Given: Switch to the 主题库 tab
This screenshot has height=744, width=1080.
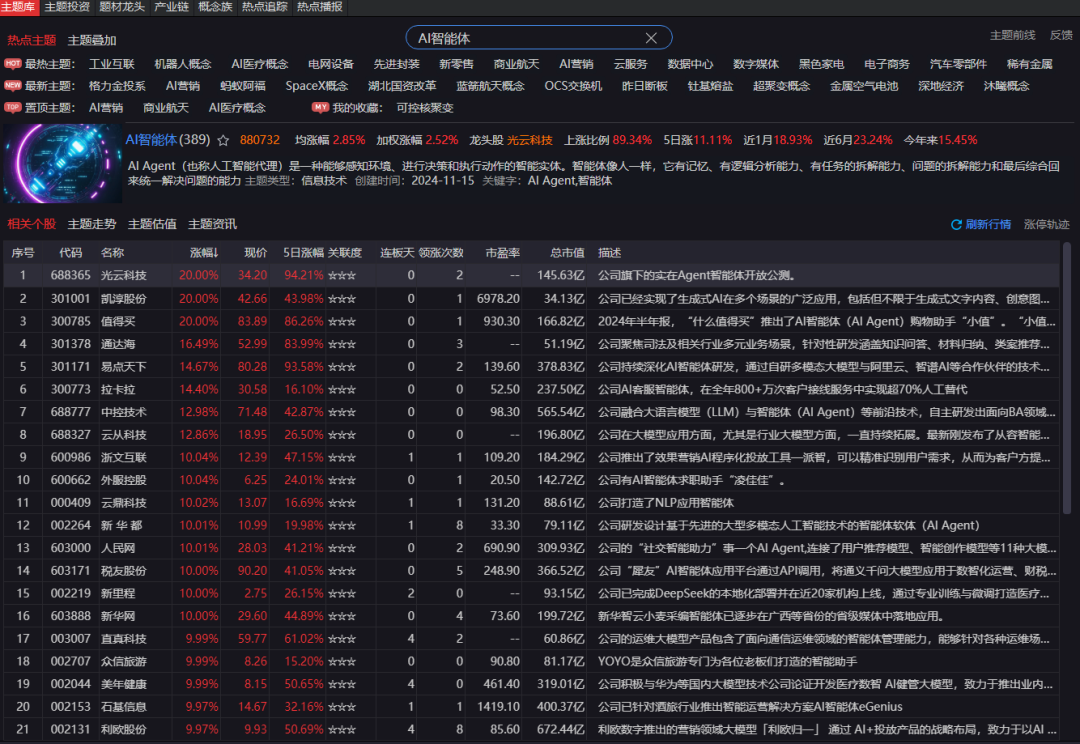Looking at the screenshot, I should 19,7.
